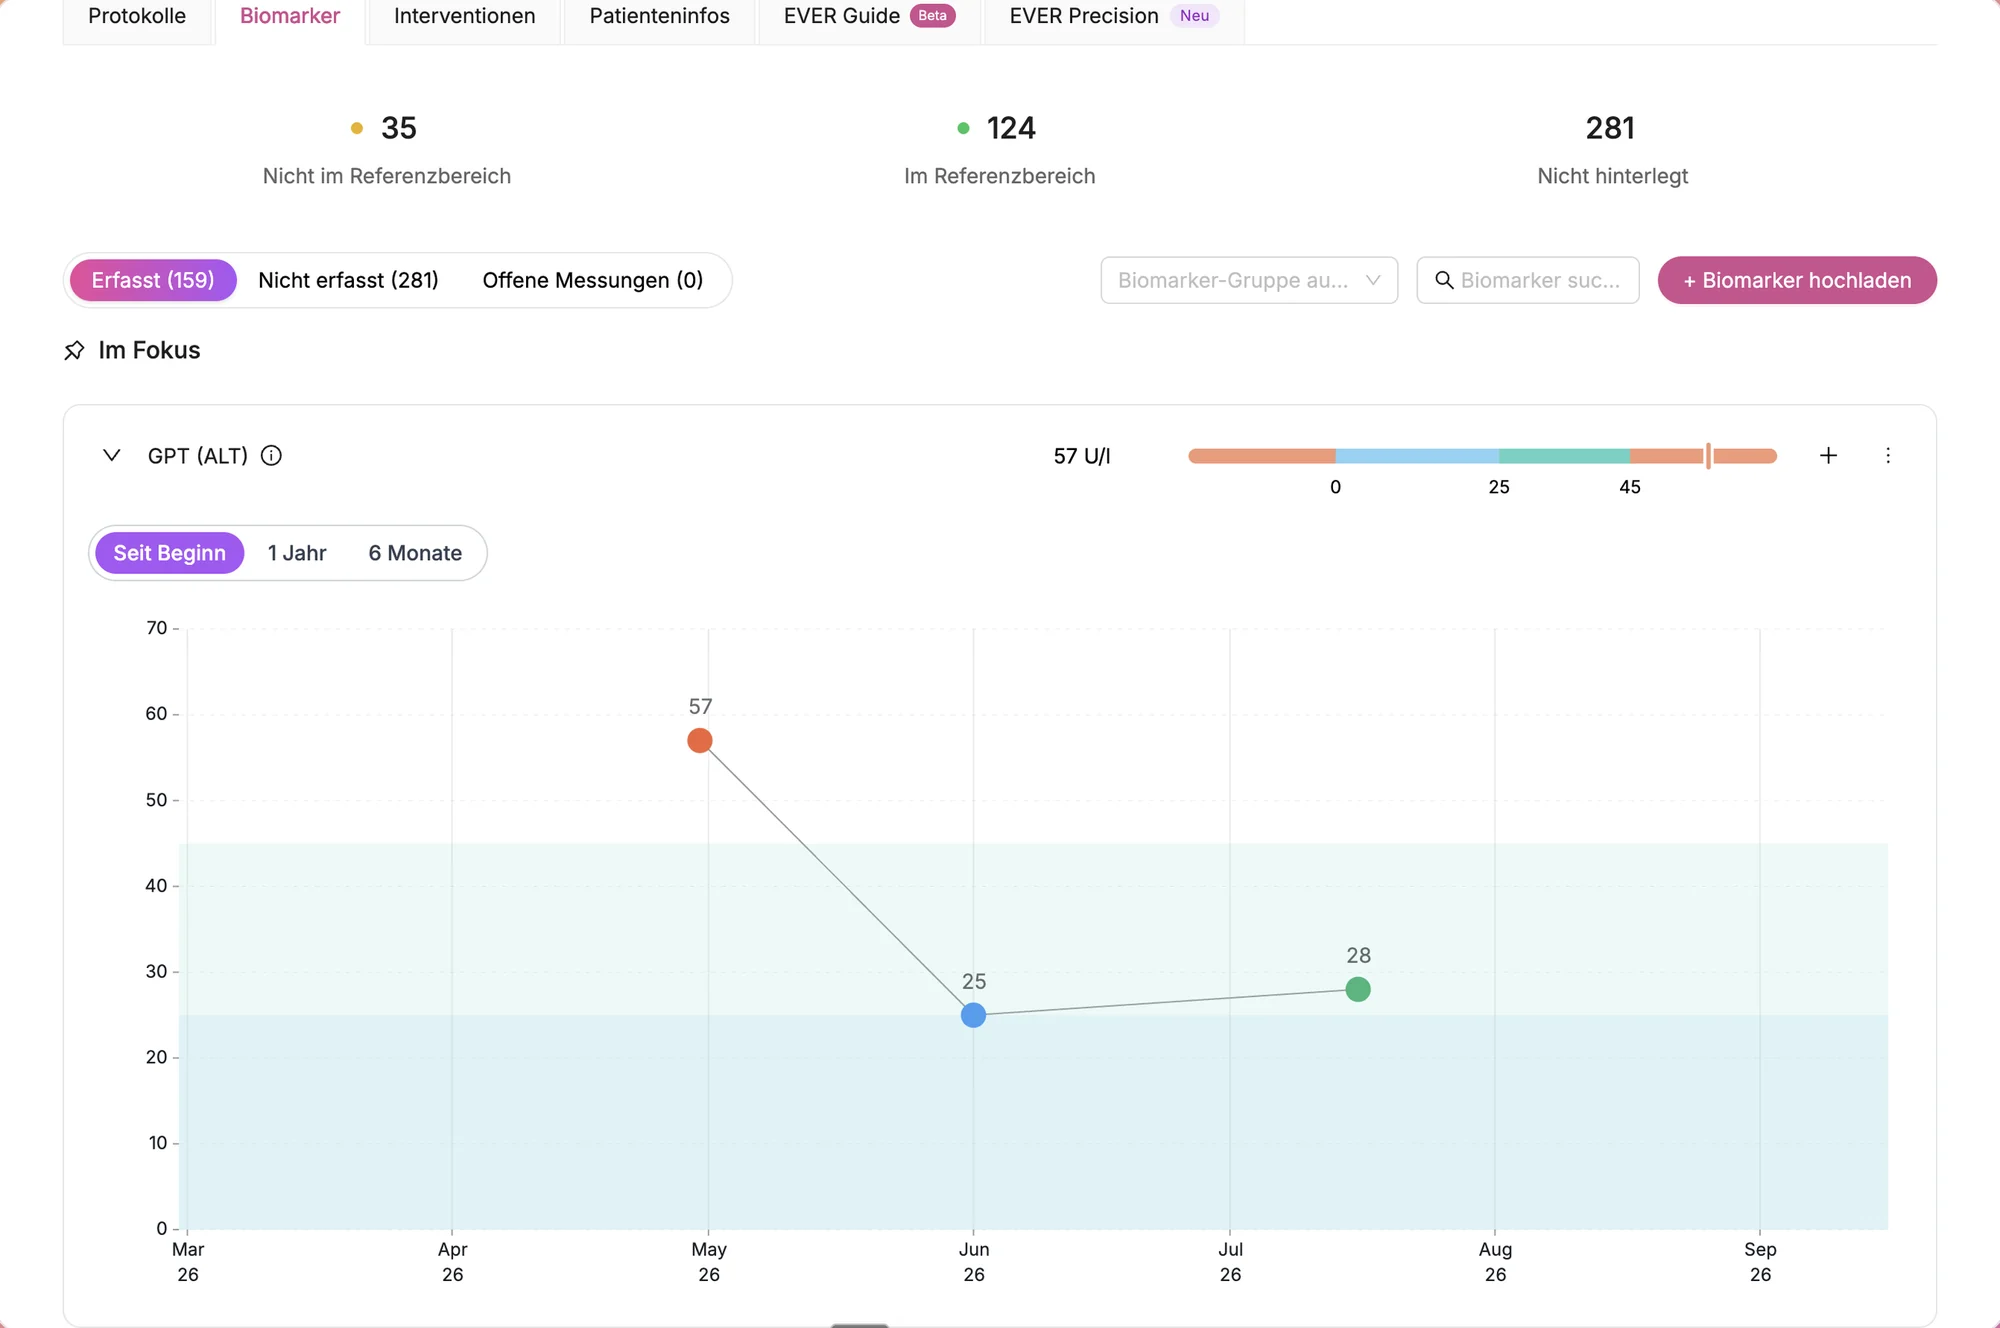Click the green 28 data point
The height and width of the screenshot is (1328, 2000).
pyautogui.click(x=1358, y=989)
